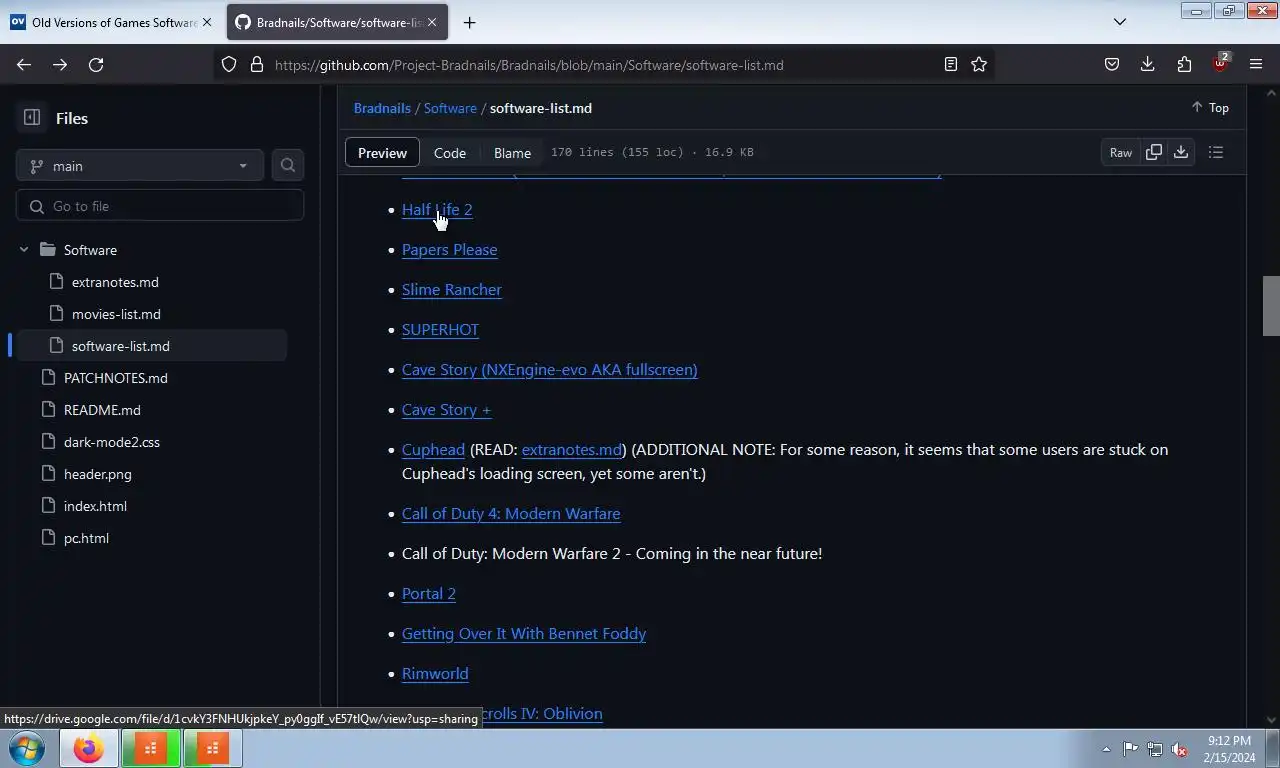Go back in browser history

[24, 65]
